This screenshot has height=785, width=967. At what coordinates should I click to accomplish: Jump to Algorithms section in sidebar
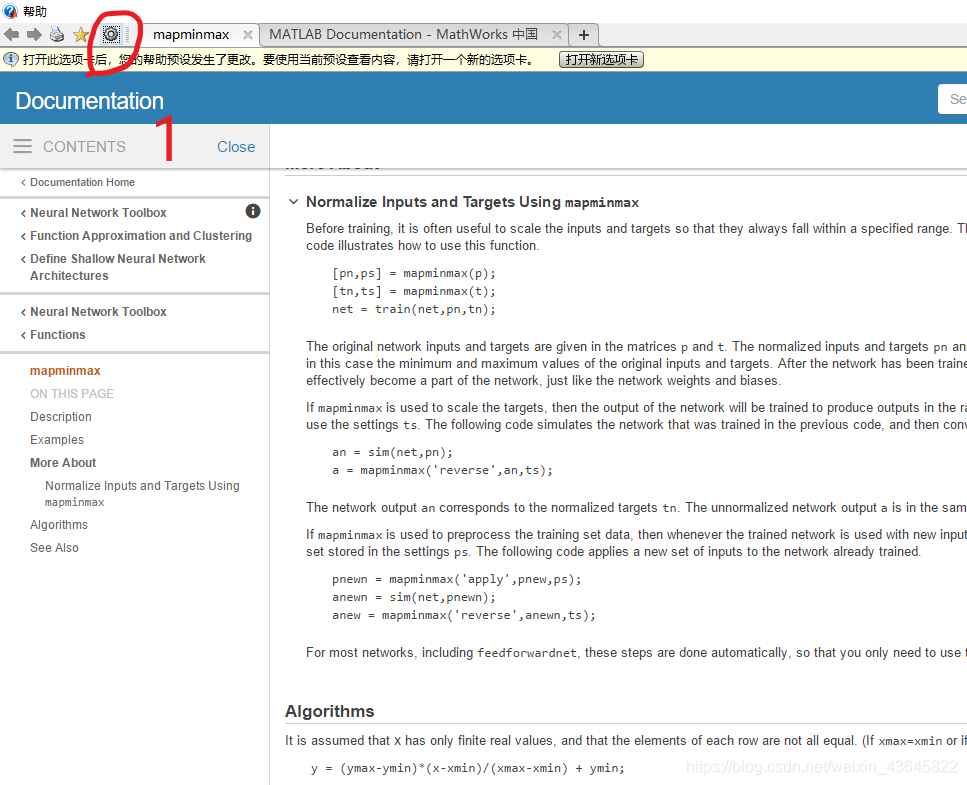(59, 525)
